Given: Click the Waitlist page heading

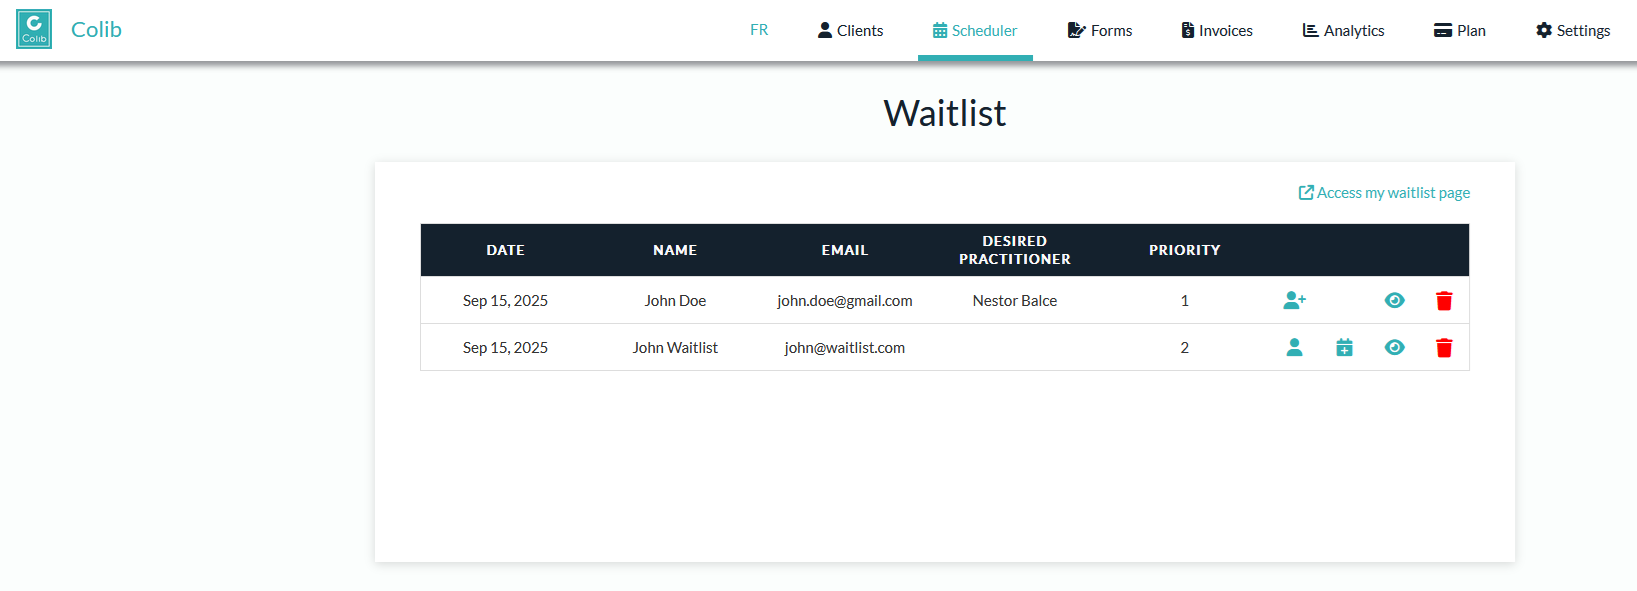Looking at the screenshot, I should point(945,113).
